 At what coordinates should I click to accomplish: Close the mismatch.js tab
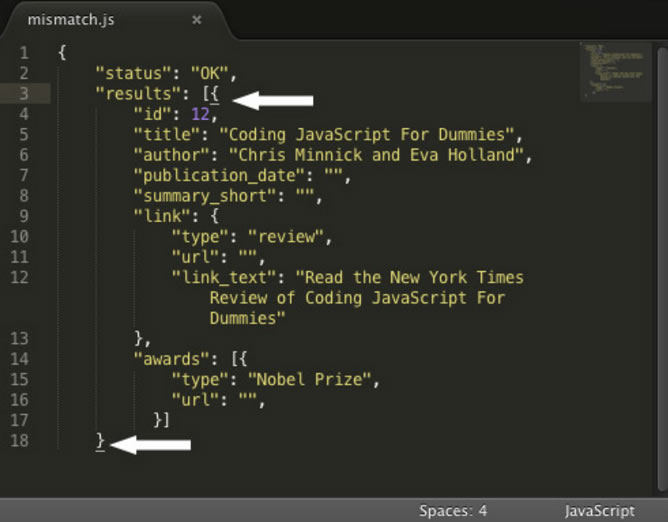196,20
